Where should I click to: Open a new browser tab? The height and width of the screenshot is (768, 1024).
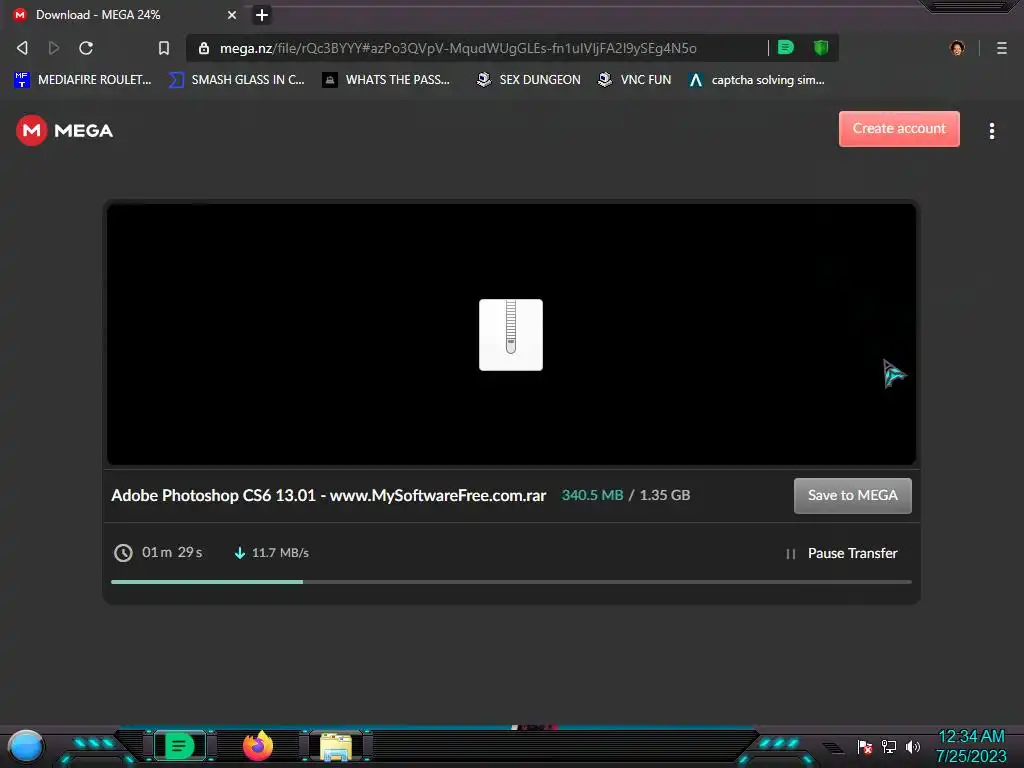[262, 15]
